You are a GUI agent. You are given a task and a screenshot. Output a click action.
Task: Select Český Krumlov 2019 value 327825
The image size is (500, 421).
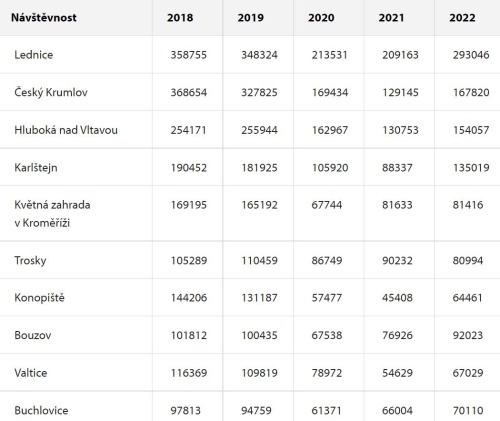coord(259,92)
